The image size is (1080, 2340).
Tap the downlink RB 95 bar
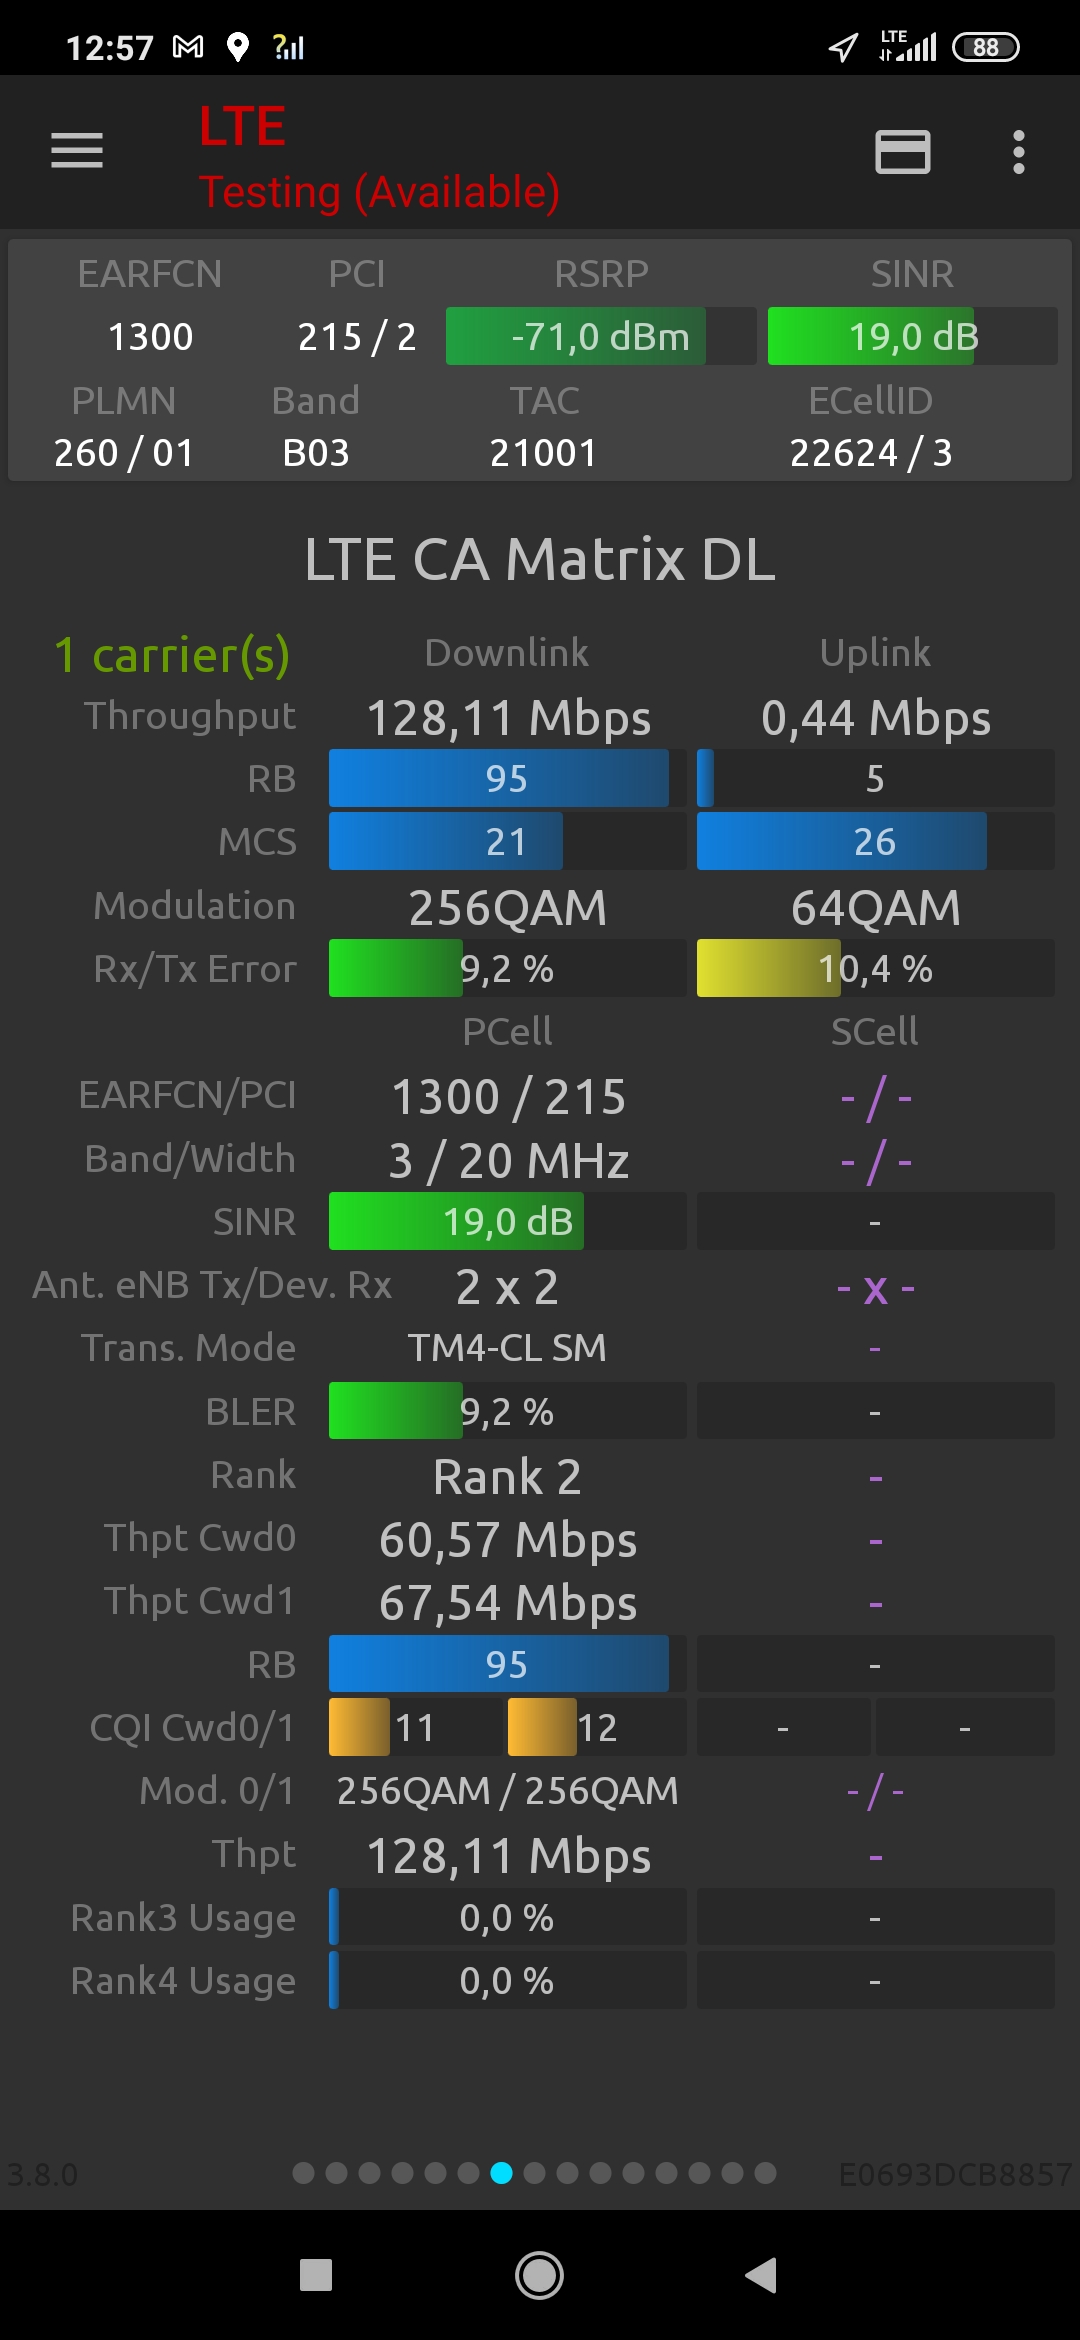click(x=506, y=779)
